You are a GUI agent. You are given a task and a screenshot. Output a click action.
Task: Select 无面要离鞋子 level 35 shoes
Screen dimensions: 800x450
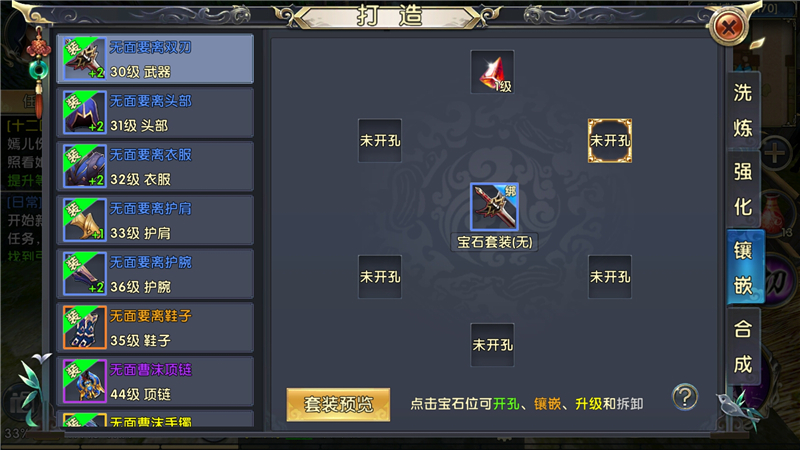pyautogui.click(x=155, y=328)
